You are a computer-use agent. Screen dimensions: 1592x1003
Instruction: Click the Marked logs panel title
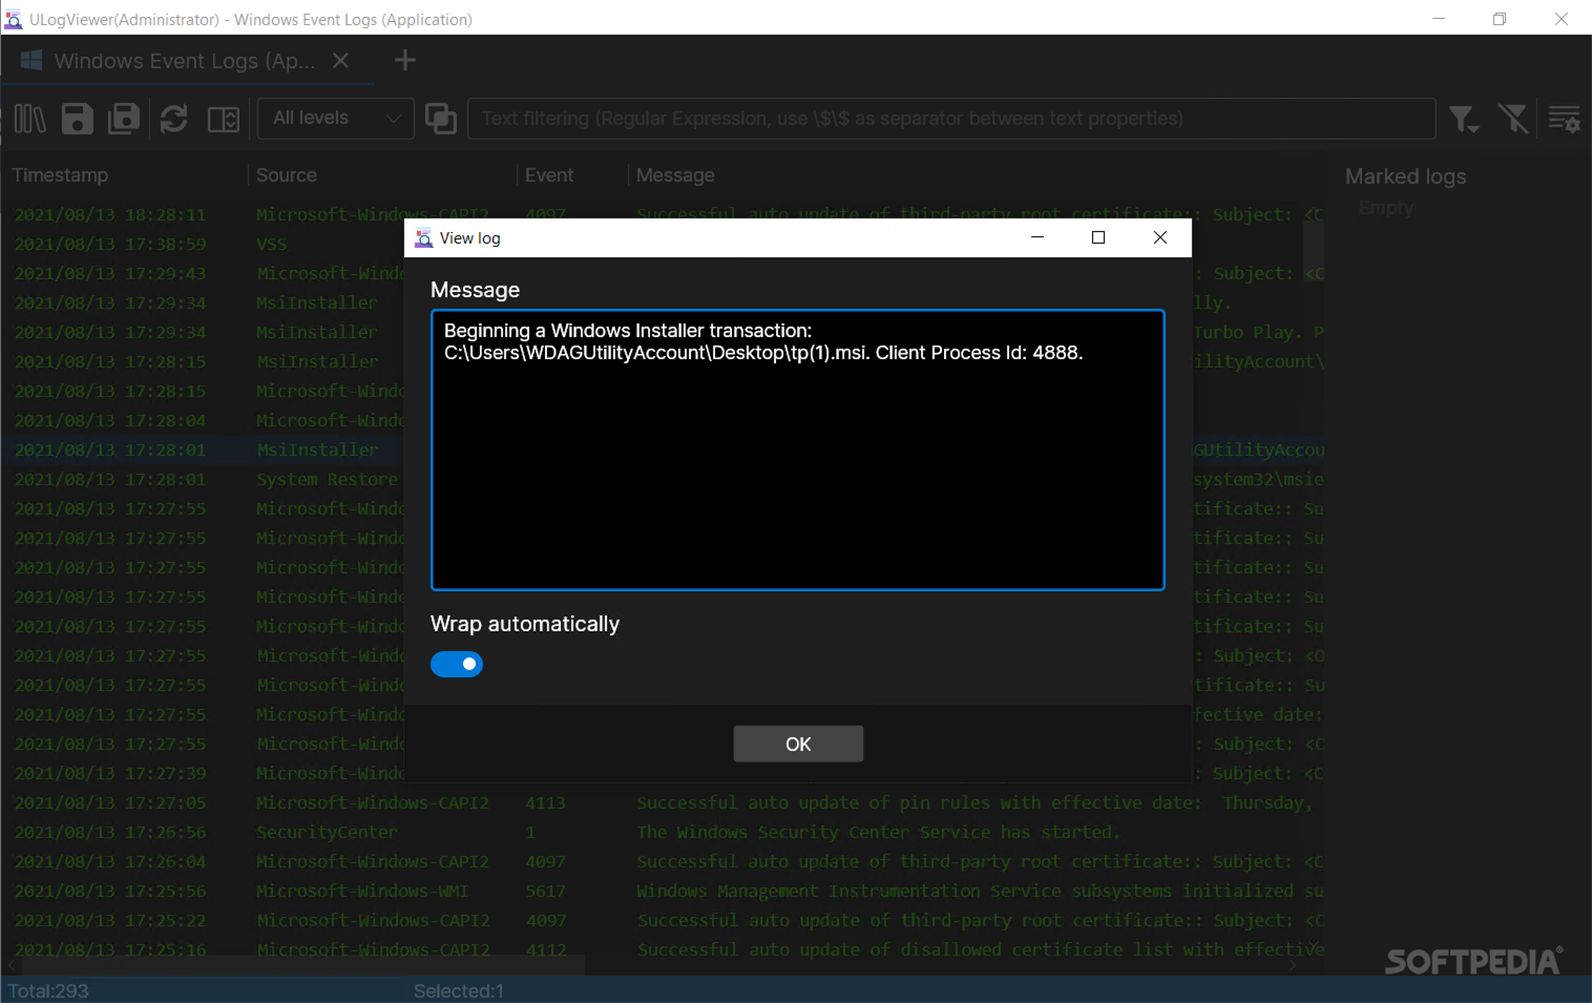pos(1405,177)
